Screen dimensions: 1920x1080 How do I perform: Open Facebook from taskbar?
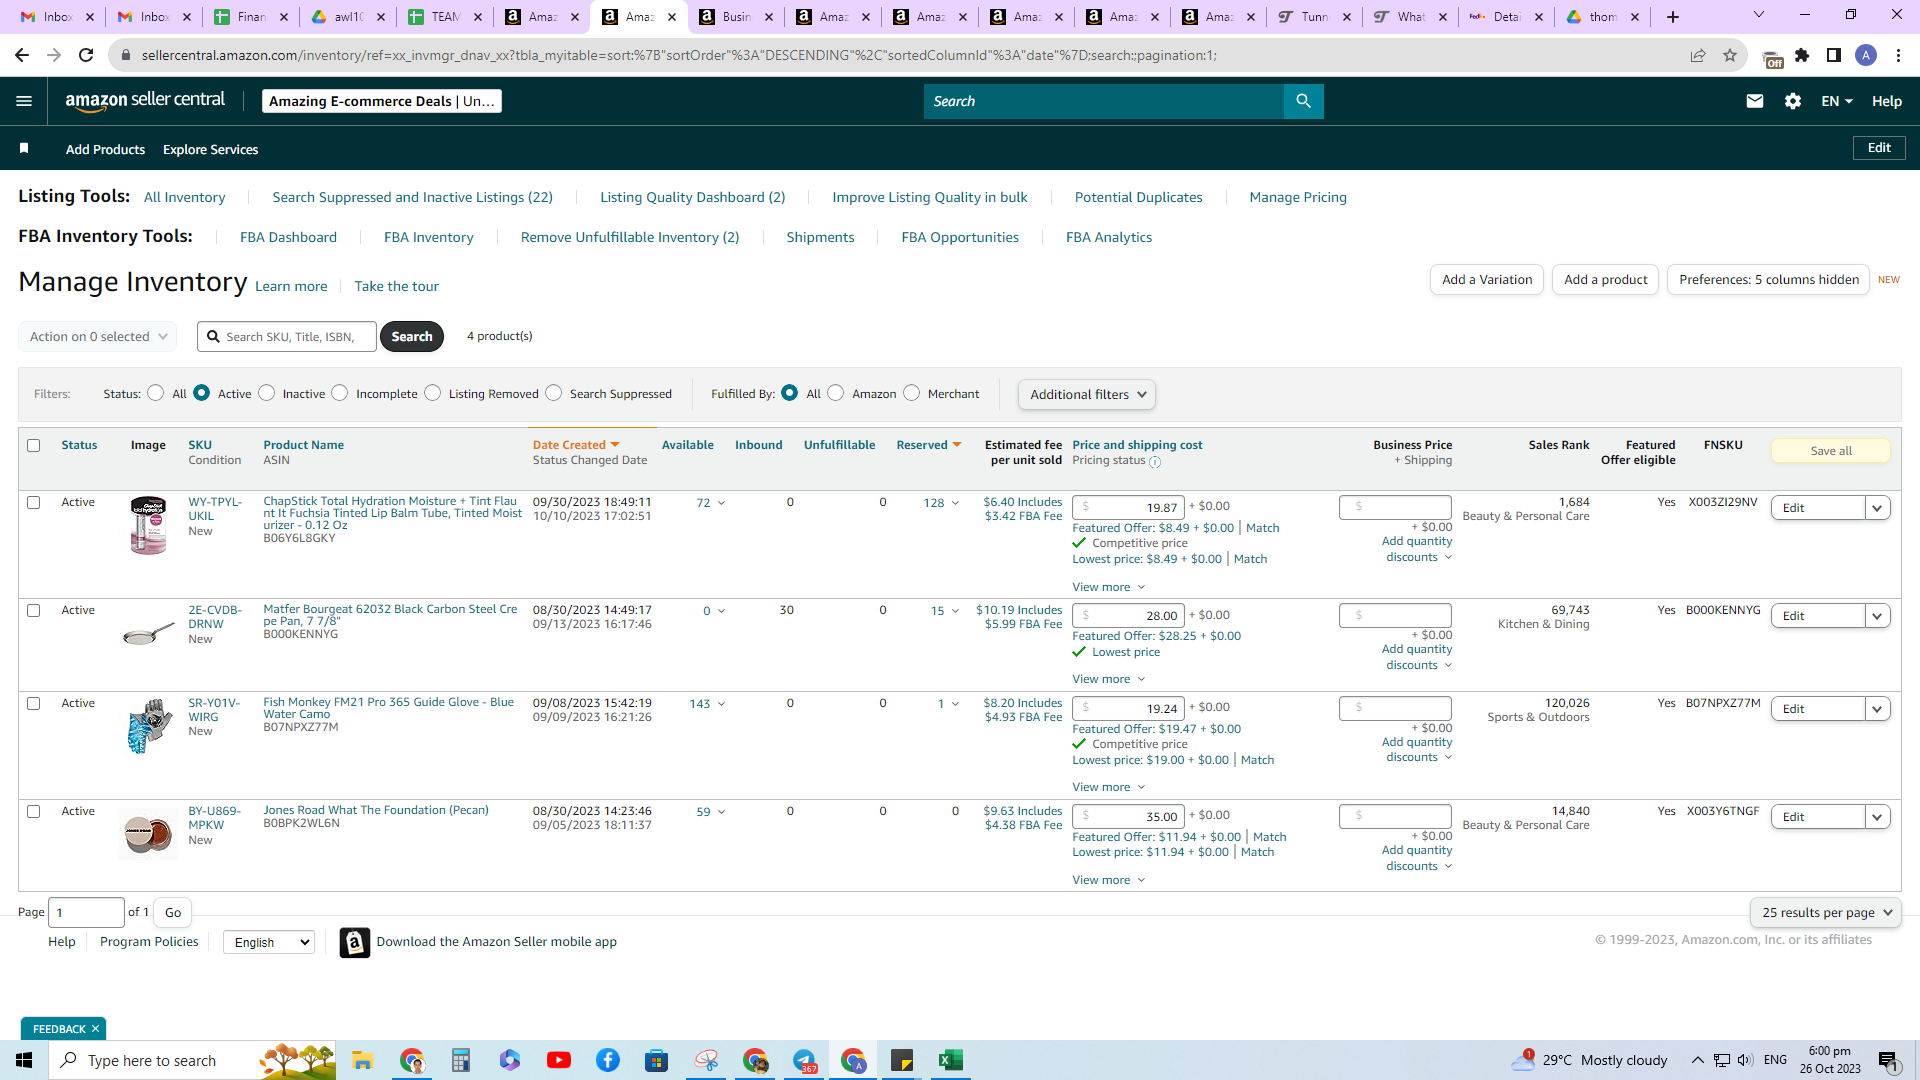tap(608, 1060)
